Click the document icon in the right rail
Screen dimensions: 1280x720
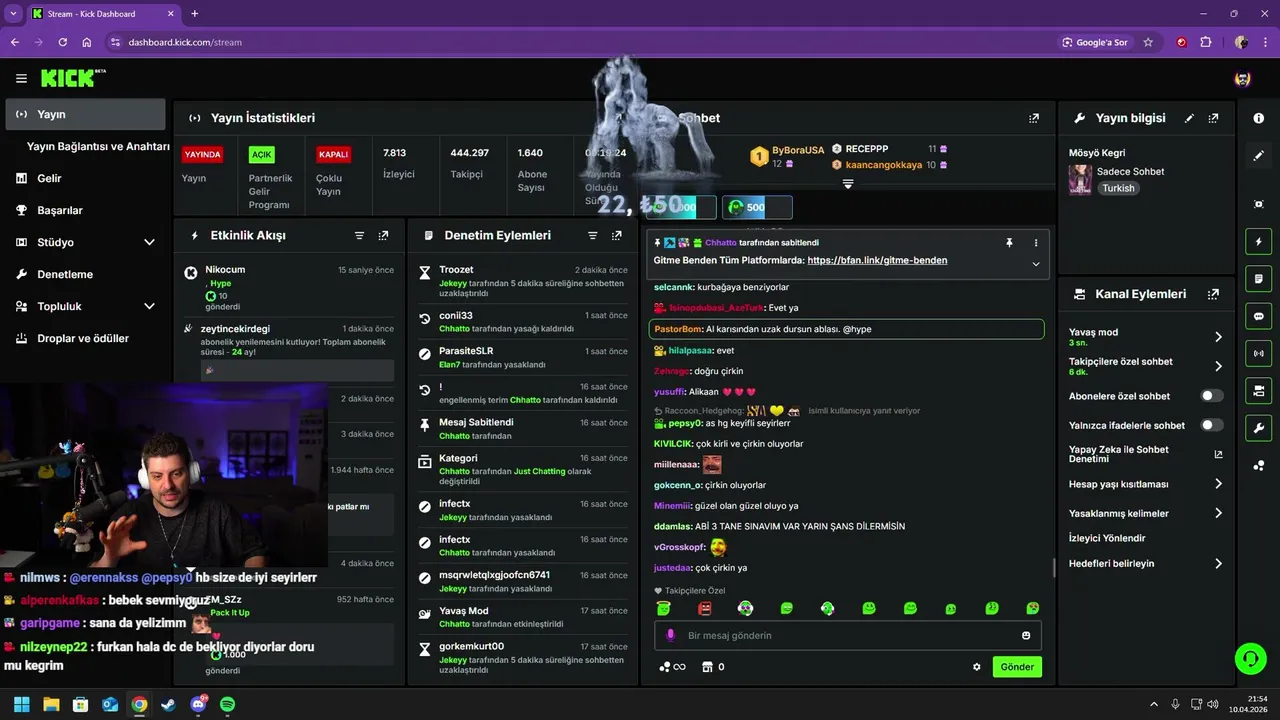pyautogui.click(x=1258, y=278)
